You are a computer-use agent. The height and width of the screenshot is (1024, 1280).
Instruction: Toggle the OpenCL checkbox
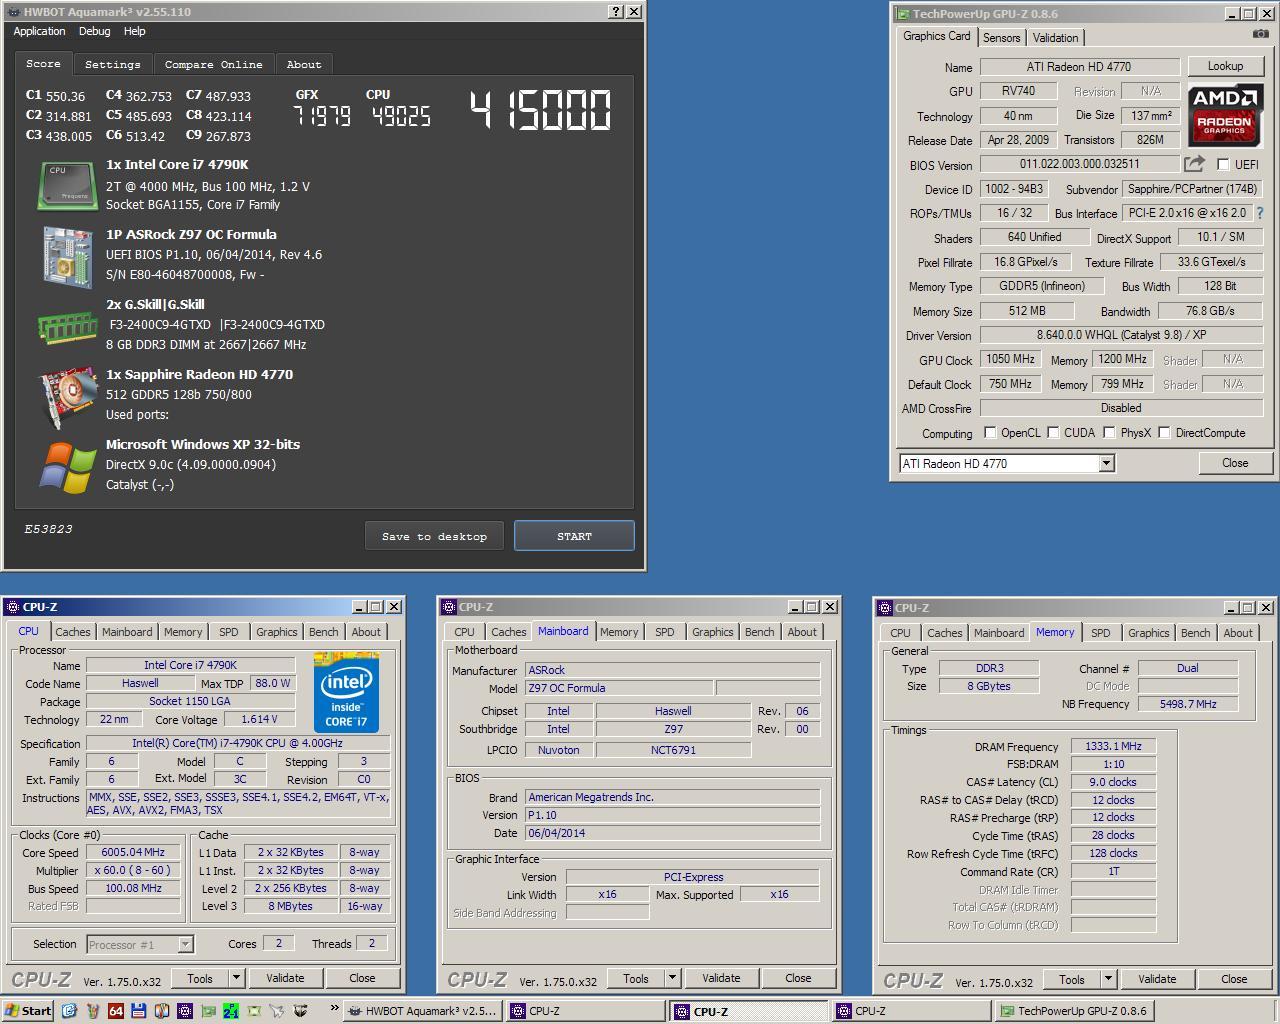[990, 433]
